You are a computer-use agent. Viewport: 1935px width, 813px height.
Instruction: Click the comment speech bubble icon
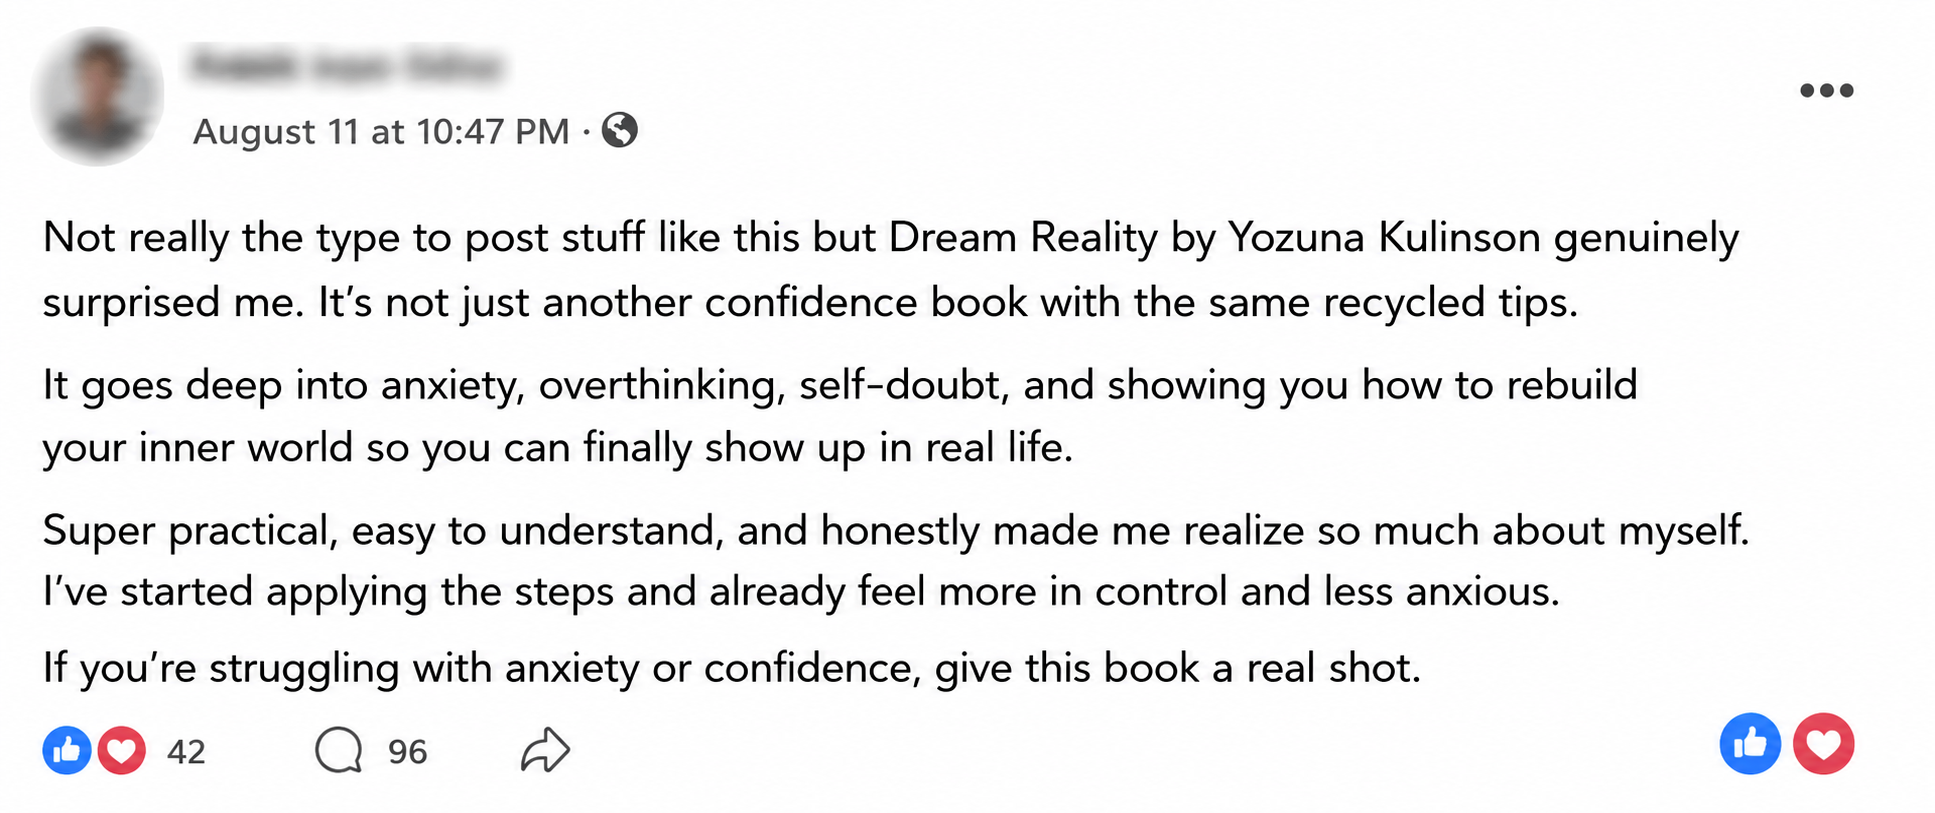(x=339, y=750)
